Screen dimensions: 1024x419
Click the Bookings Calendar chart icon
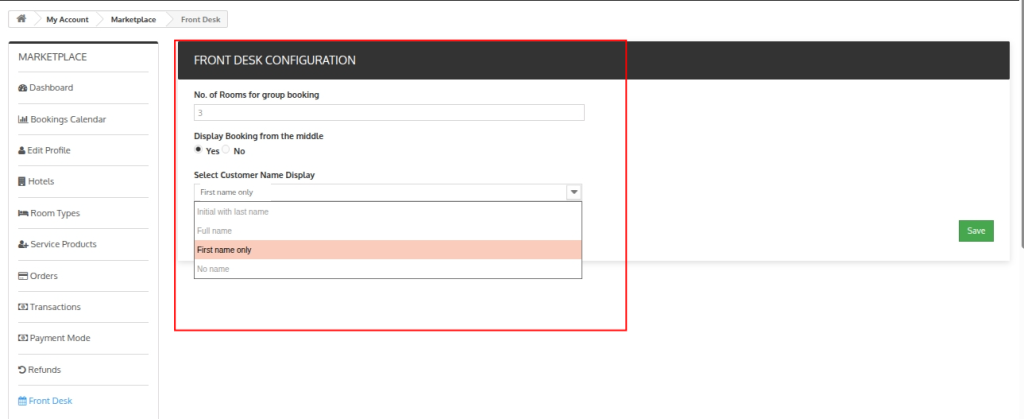pyautogui.click(x=24, y=119)
